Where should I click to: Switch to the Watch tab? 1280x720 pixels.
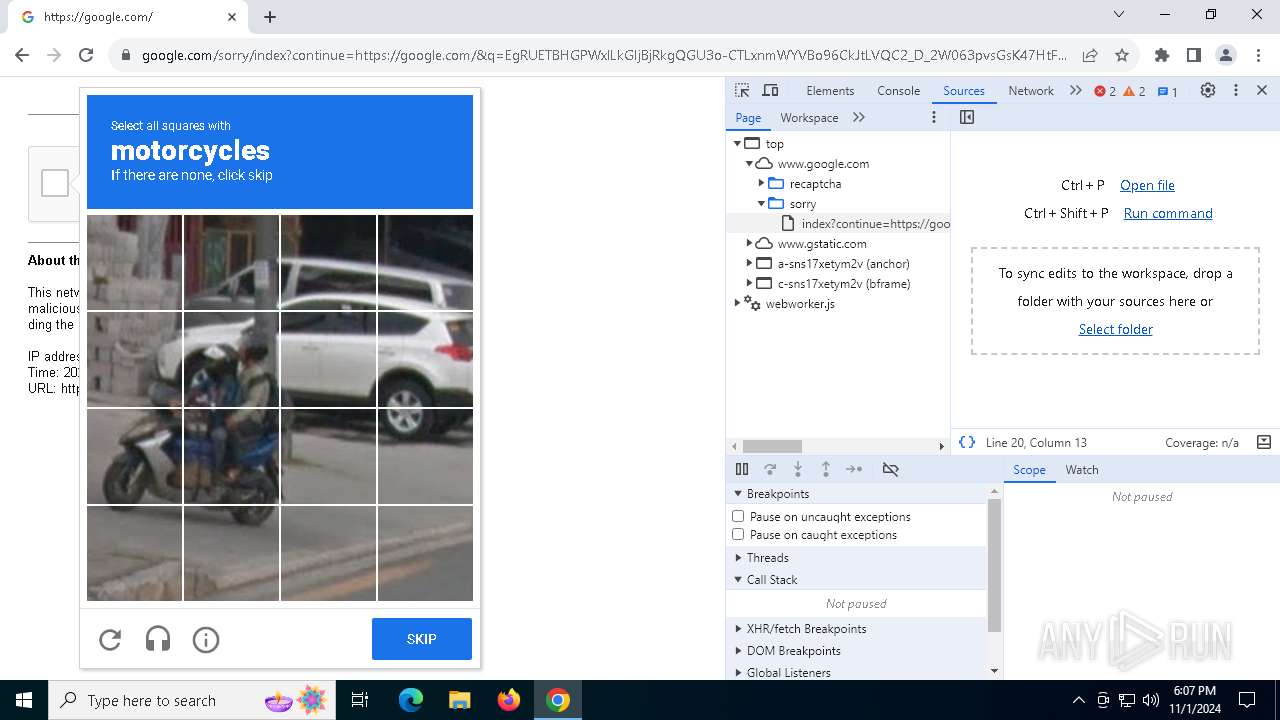[x=1082, y=469]
